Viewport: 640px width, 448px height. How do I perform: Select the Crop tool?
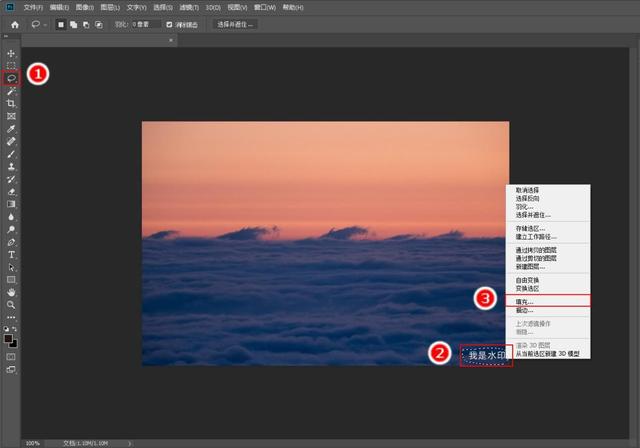click(11, 104)
